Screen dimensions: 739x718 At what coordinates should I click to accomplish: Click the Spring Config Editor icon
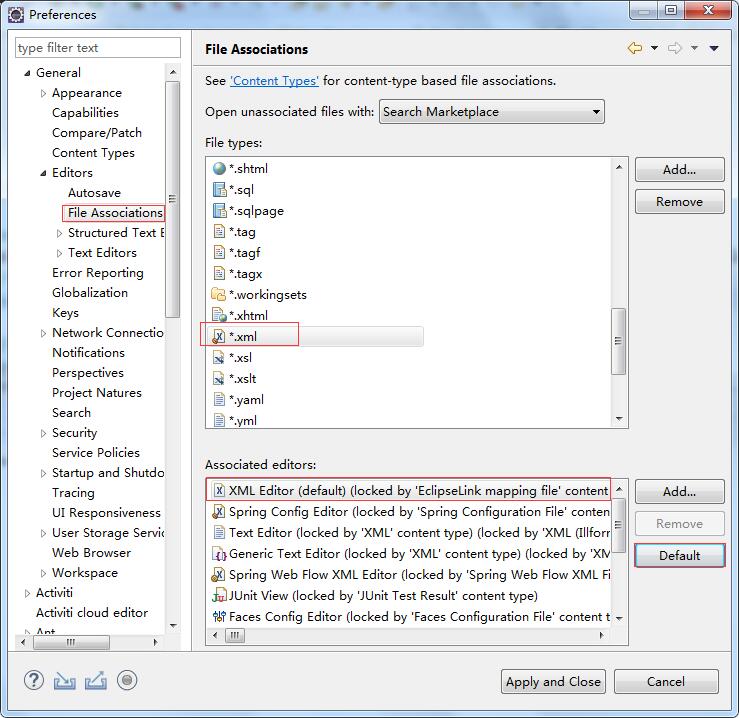click(219, 512)
